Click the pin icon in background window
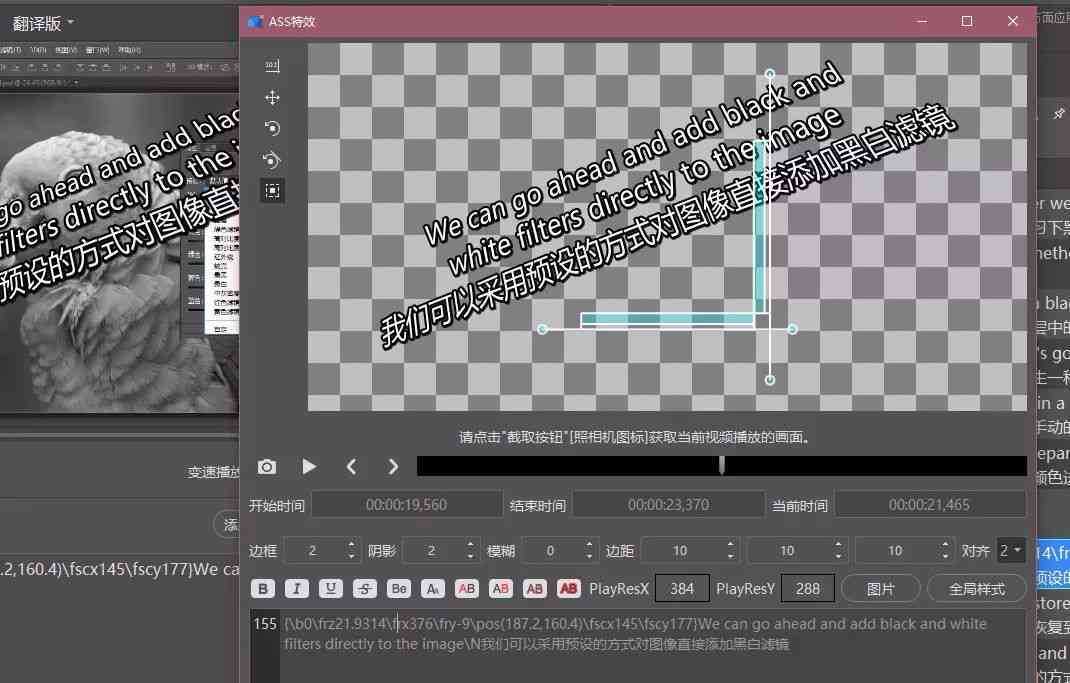Screen dimensions: 1070x683 point(1059,113)
